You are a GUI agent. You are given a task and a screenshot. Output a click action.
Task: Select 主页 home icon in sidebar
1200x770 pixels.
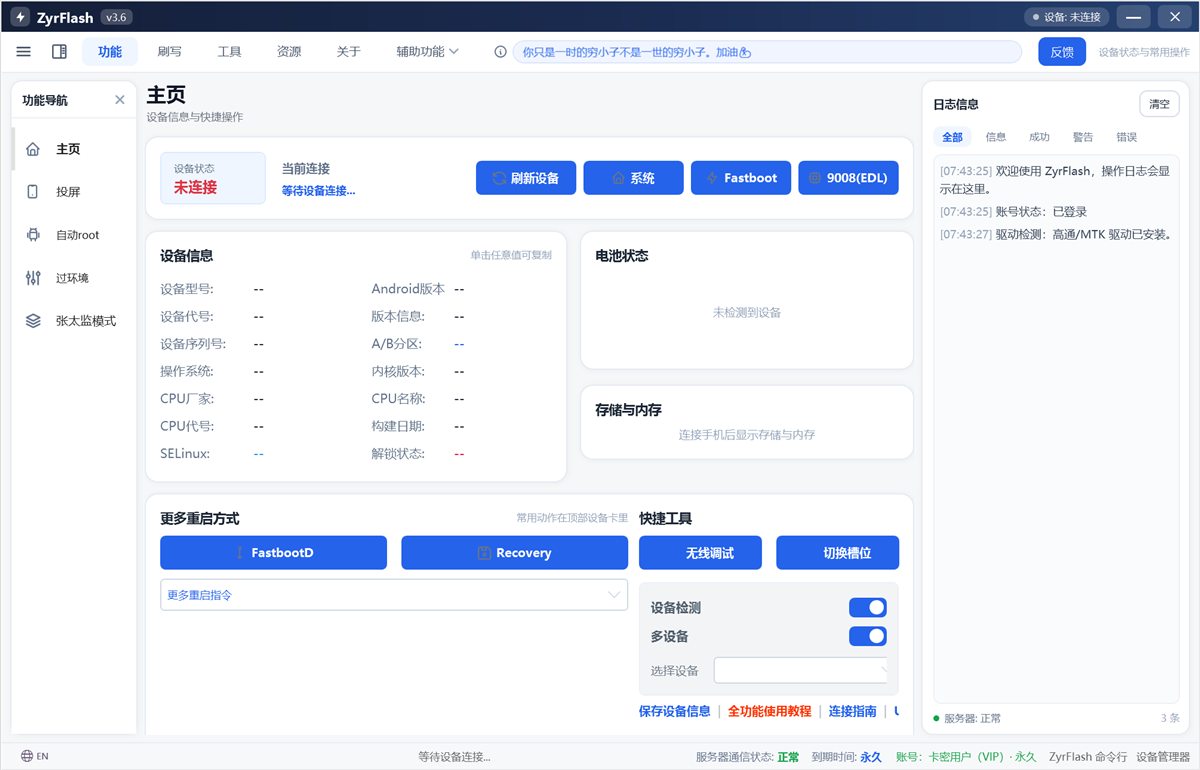[33, 149]
